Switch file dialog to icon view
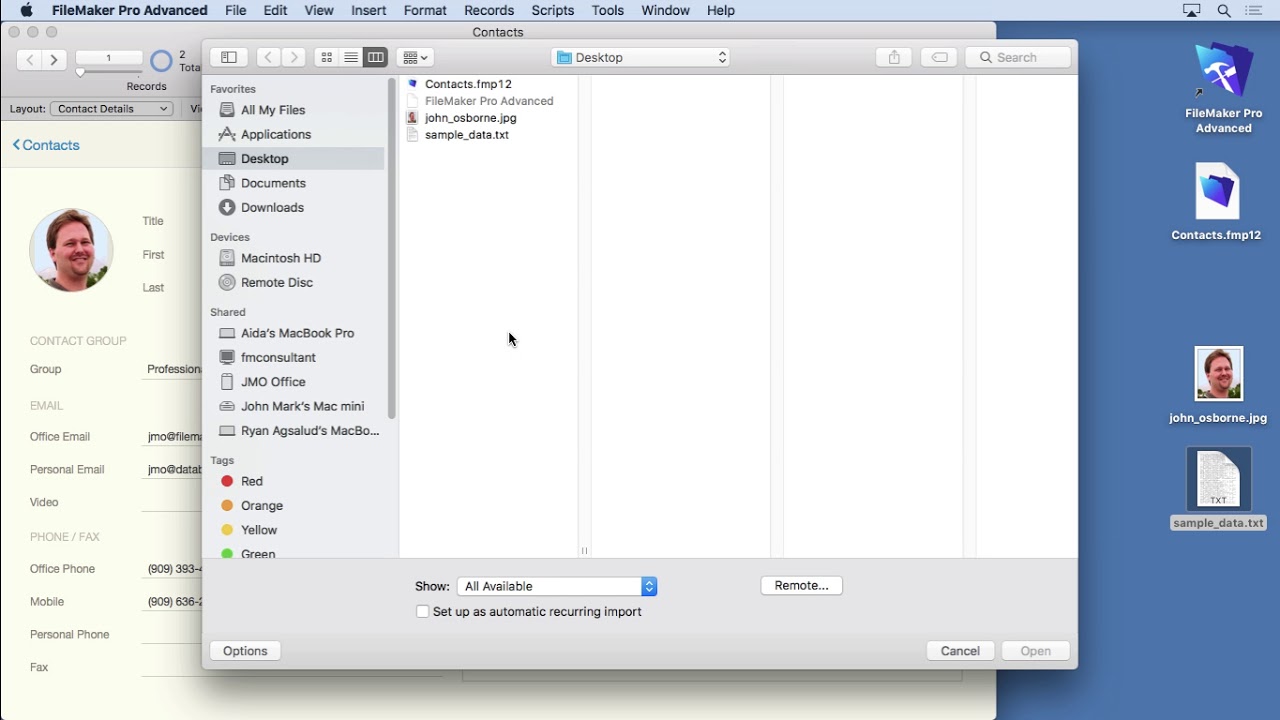Viewport: 1280px width, 720px height. (326, 58)
